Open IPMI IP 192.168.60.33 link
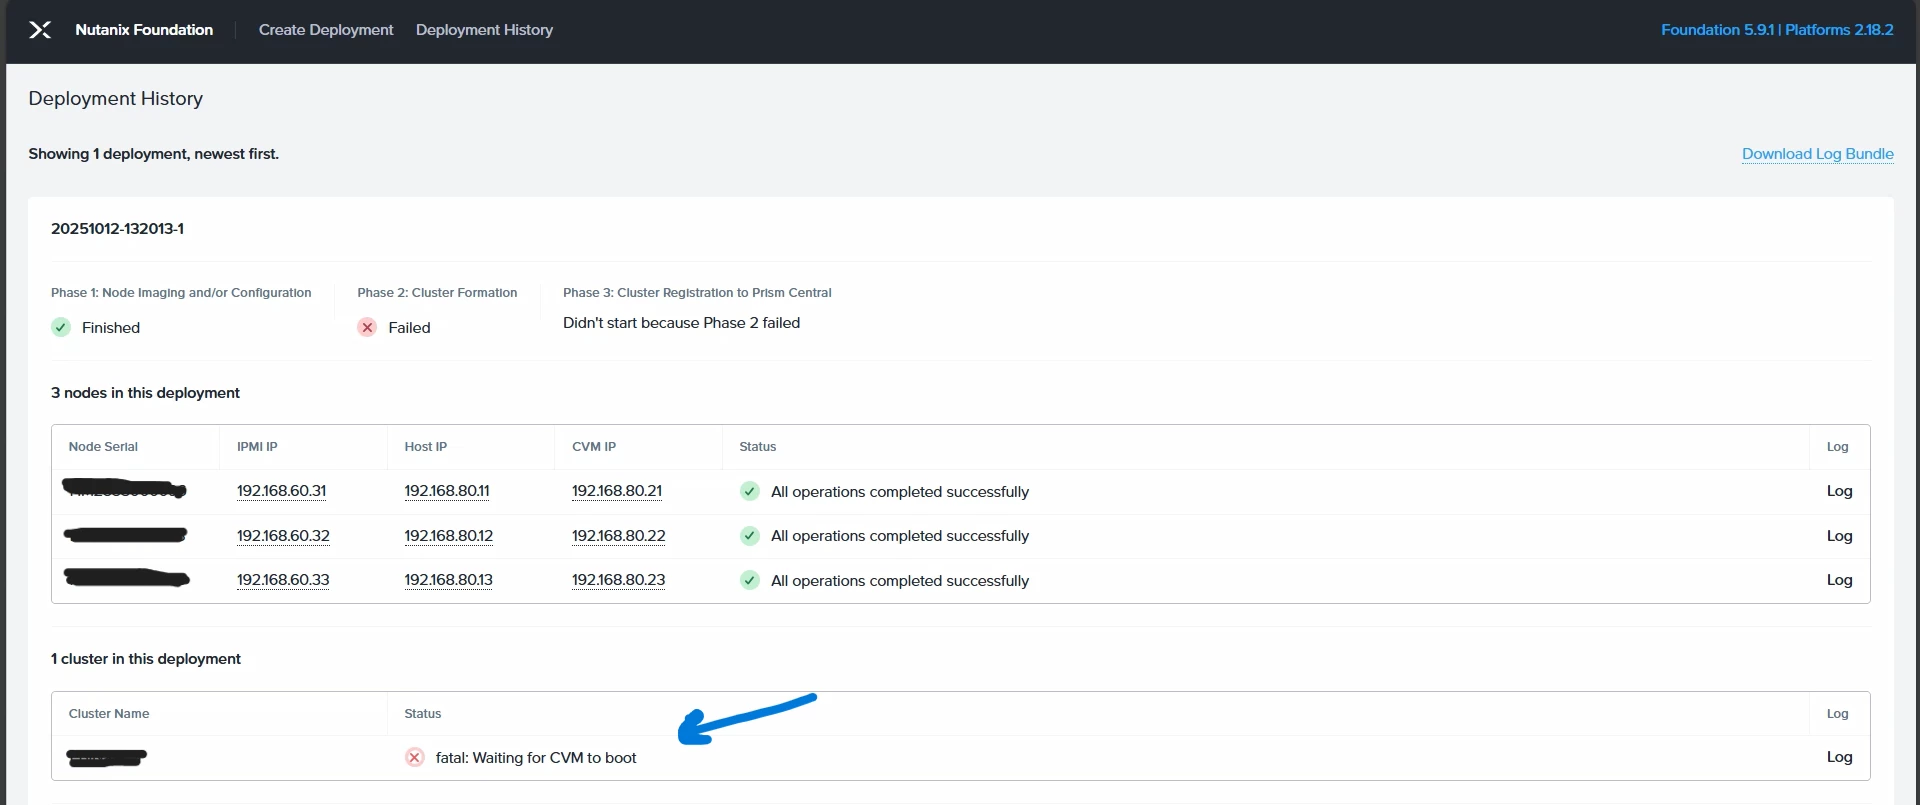Viewport: 1920px width, 805px height. (283, 580)
